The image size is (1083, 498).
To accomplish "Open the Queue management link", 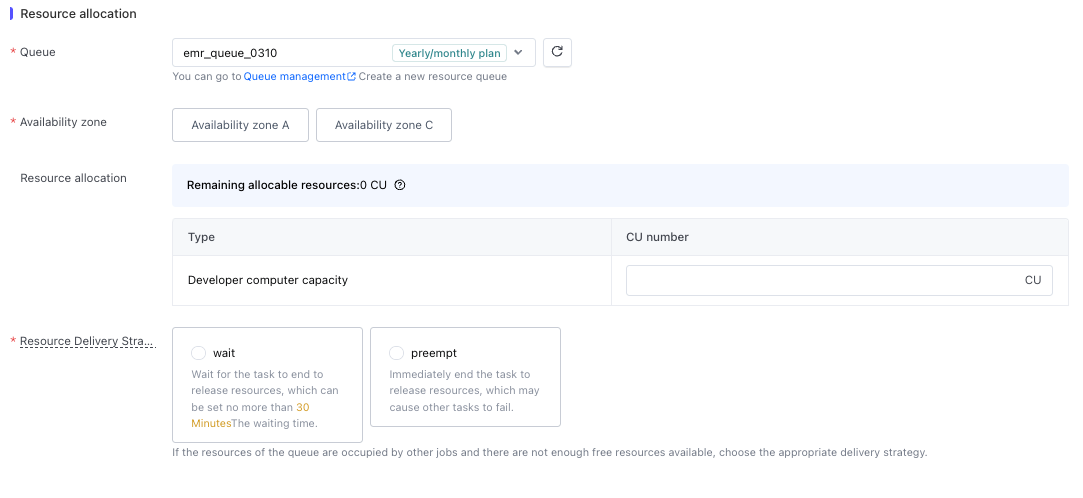I will point(294,77).
